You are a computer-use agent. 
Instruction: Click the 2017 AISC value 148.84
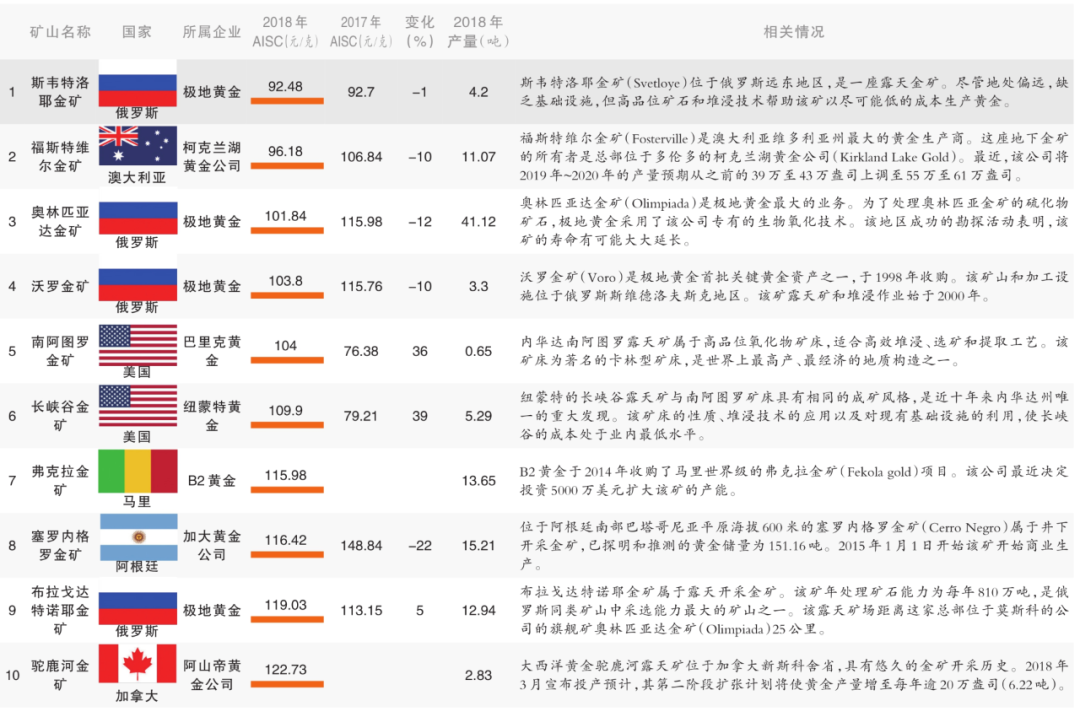tap(361, 545)
